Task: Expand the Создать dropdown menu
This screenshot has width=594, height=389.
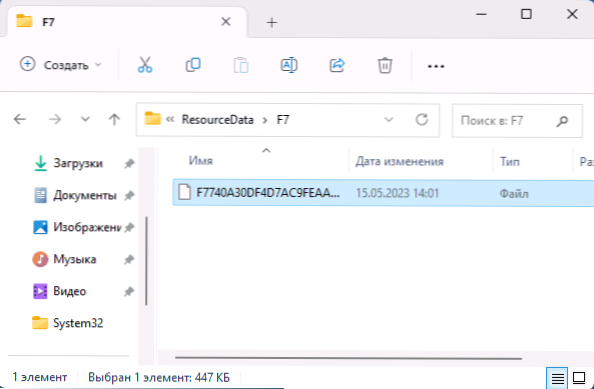Action: pyautogui.click(x=98, y=65)
